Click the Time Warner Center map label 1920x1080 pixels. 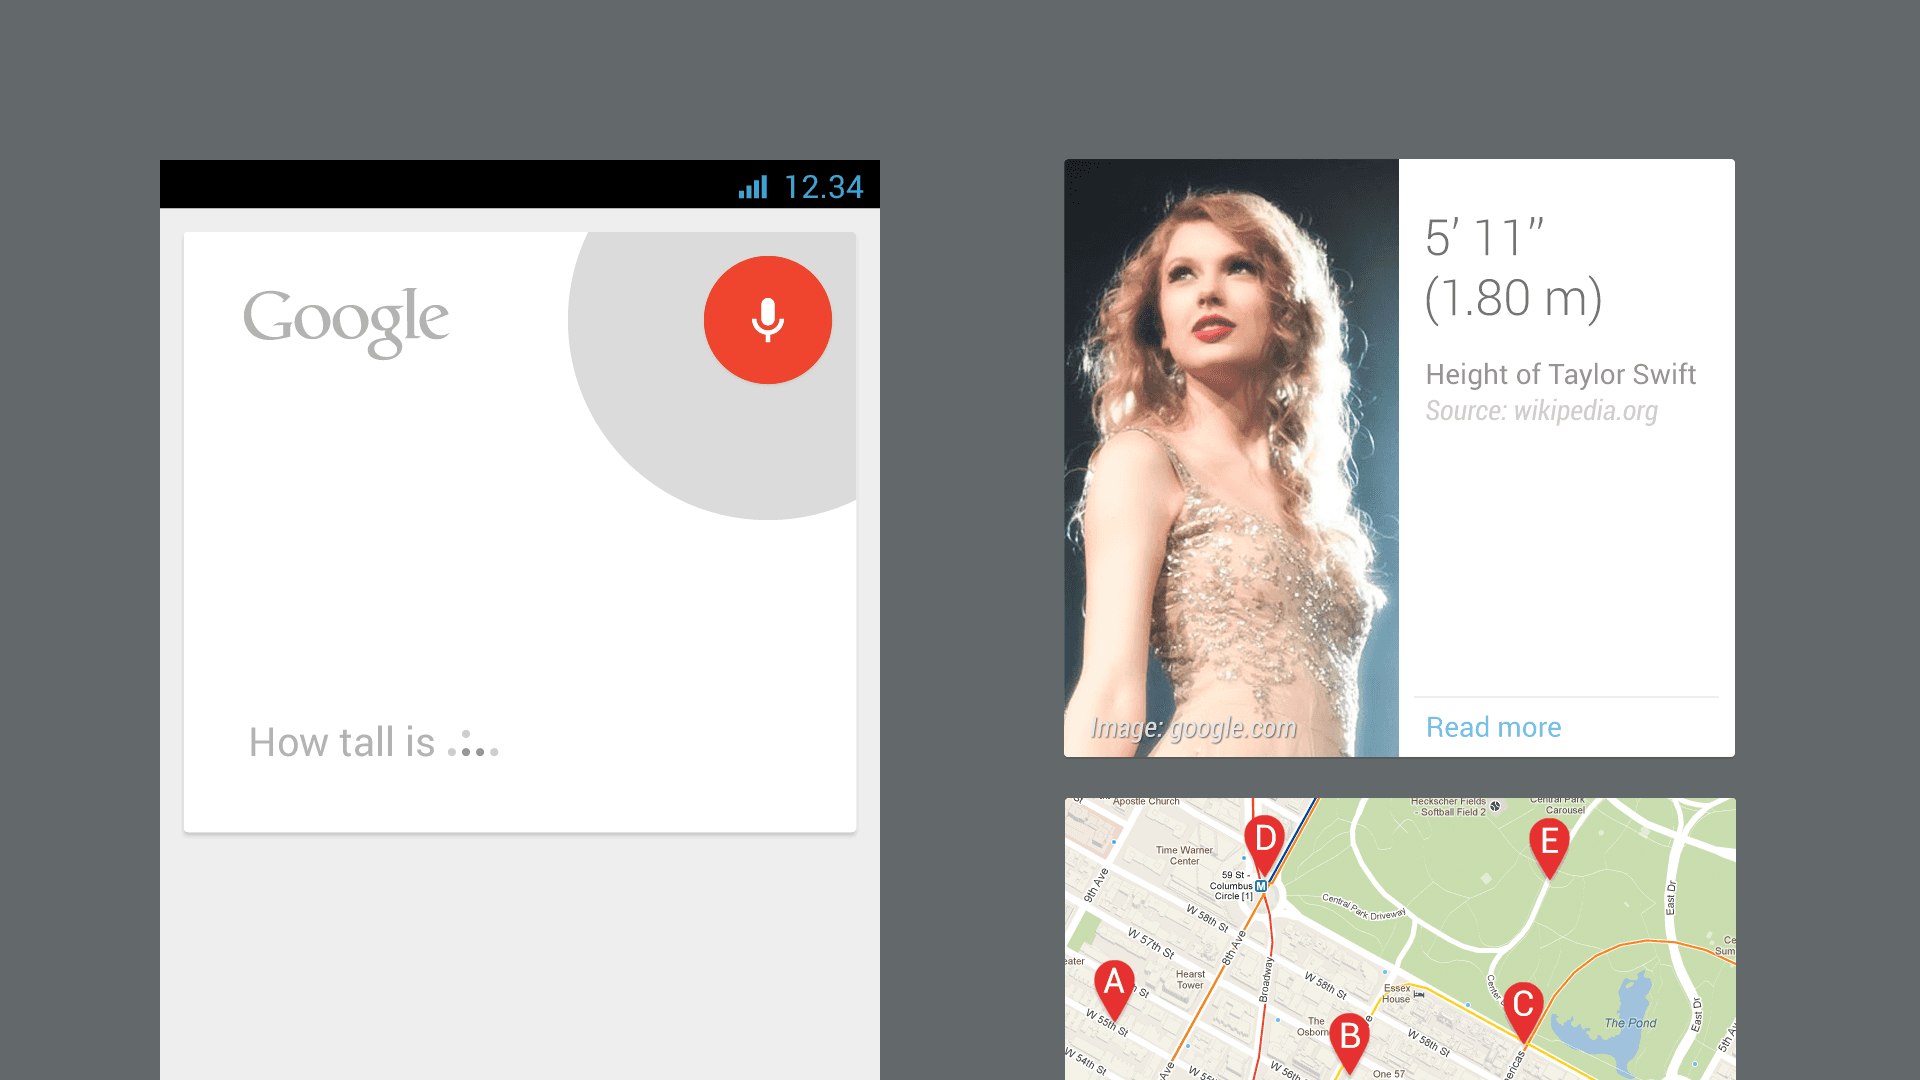pos(1184,856)
